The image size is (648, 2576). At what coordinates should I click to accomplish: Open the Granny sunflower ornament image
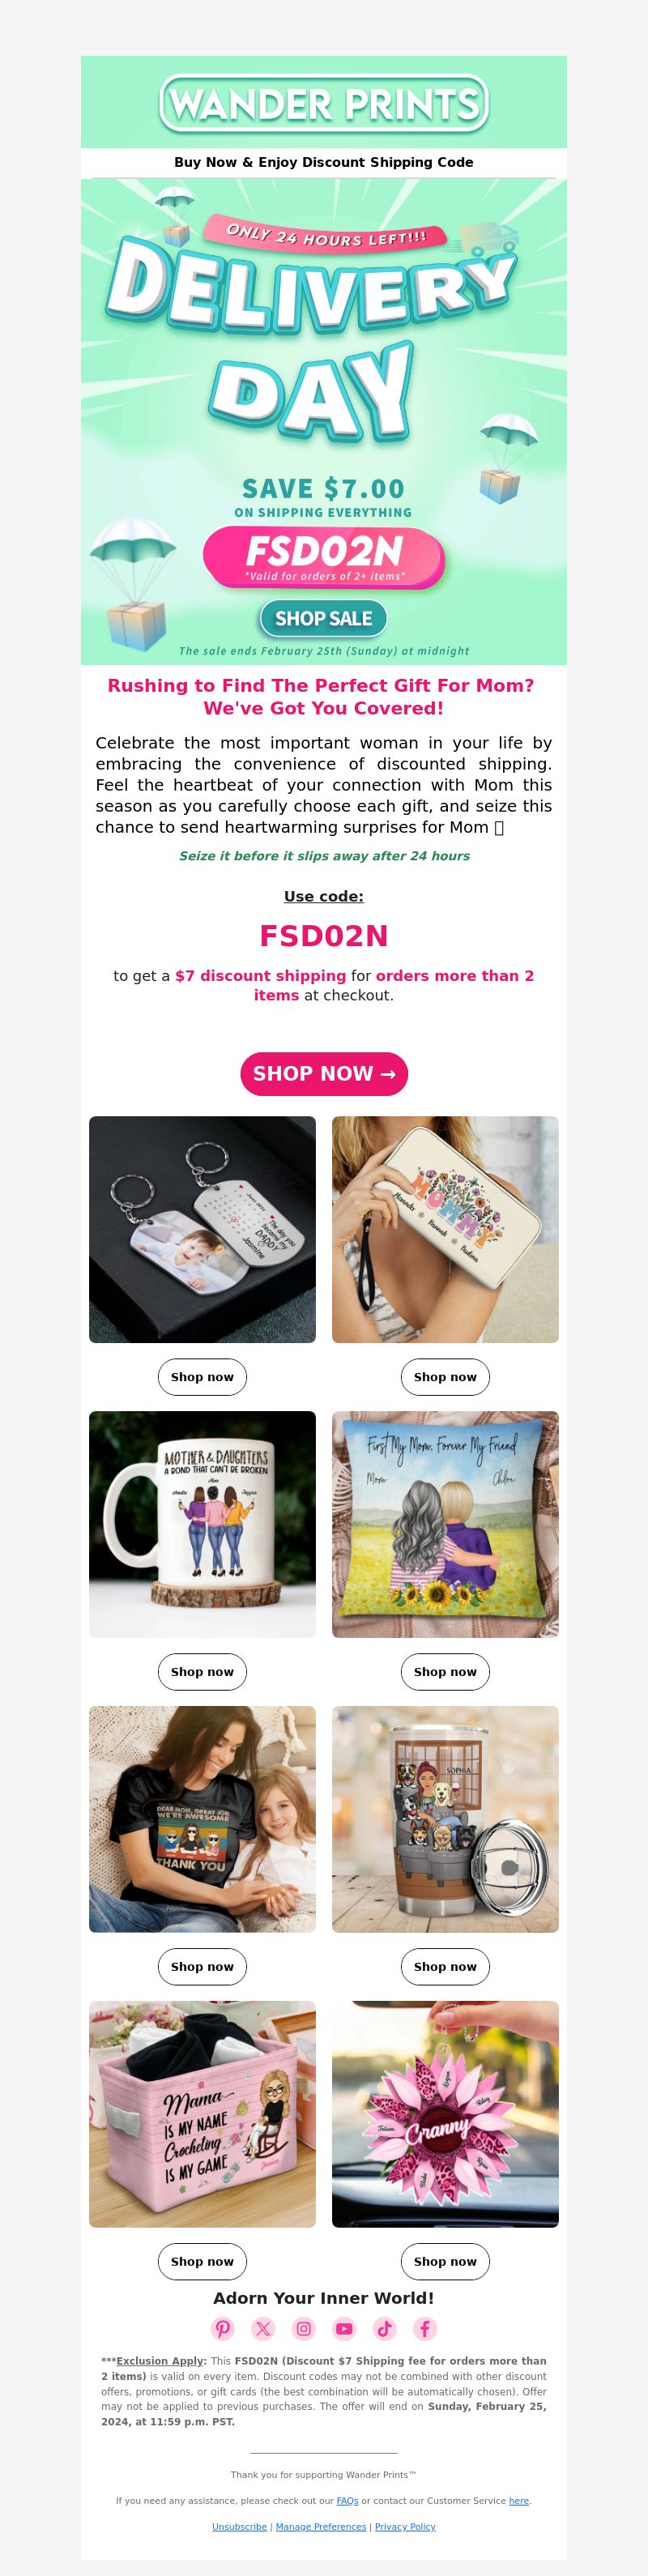(x=445, y=2114)
